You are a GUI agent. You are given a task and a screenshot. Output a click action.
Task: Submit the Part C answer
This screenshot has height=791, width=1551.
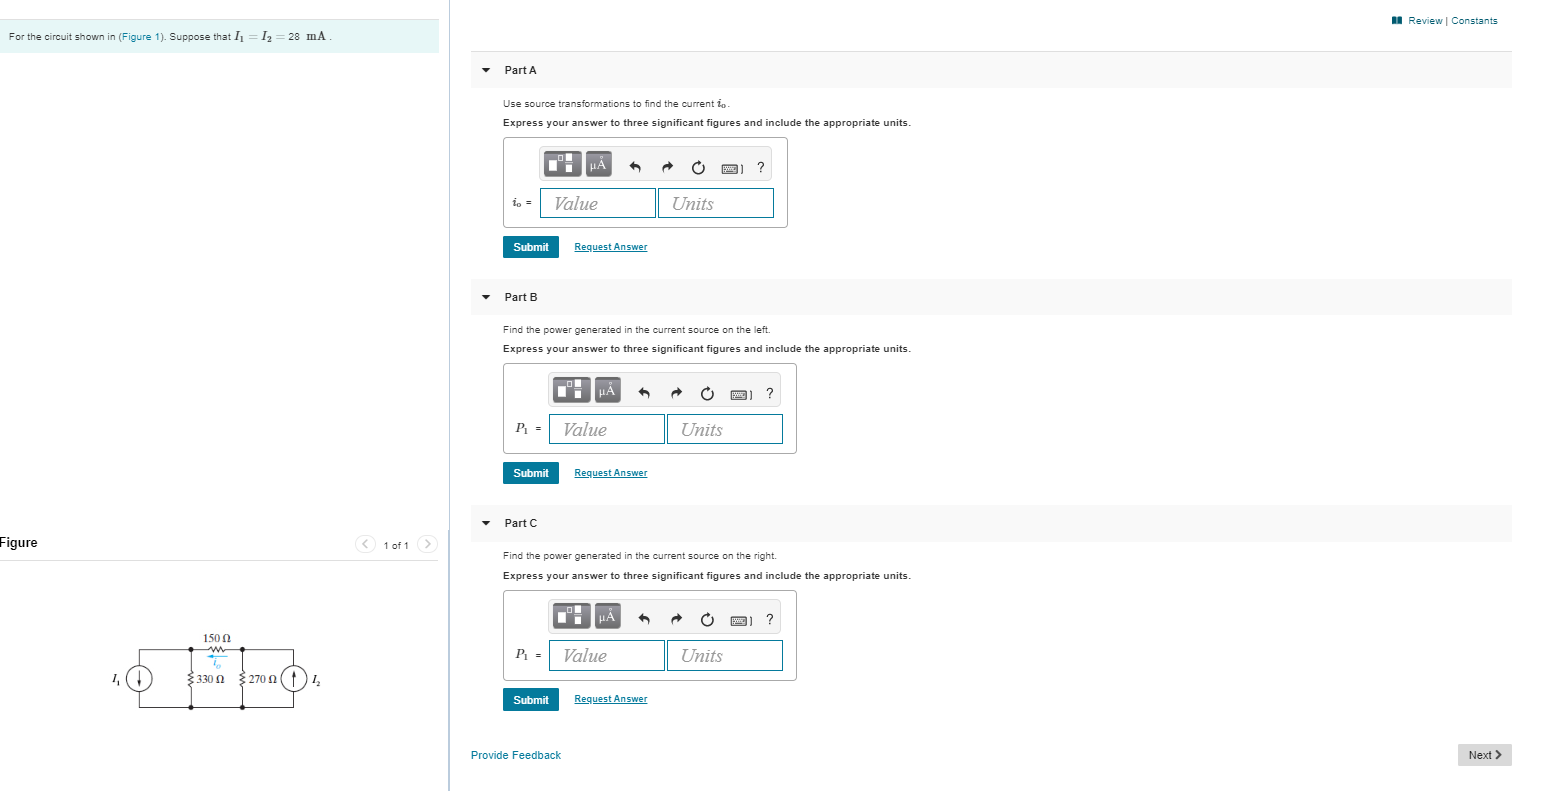click(531, 700)
